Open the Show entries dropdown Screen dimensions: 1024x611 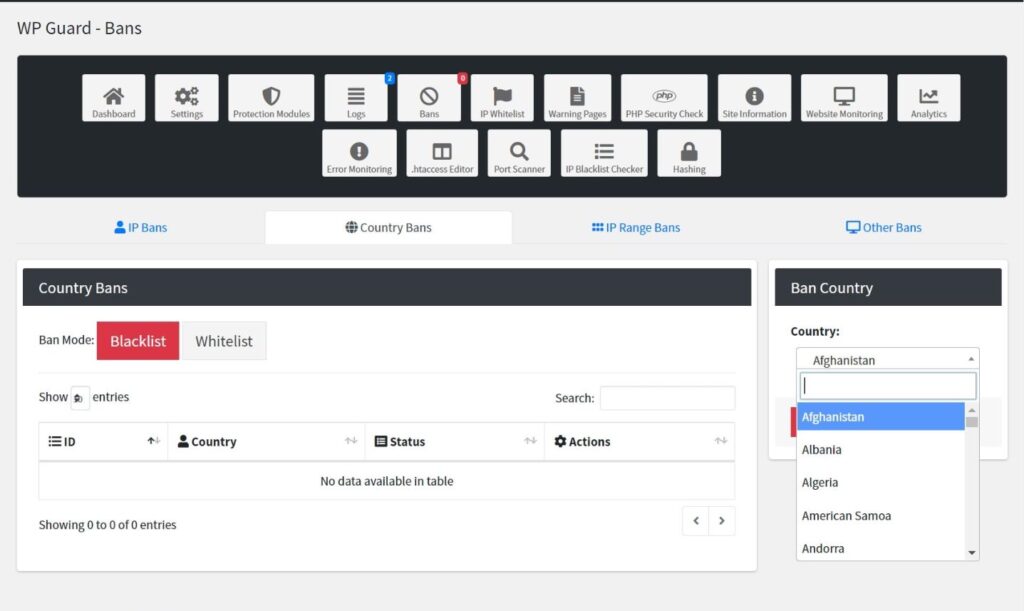(80, 398)
